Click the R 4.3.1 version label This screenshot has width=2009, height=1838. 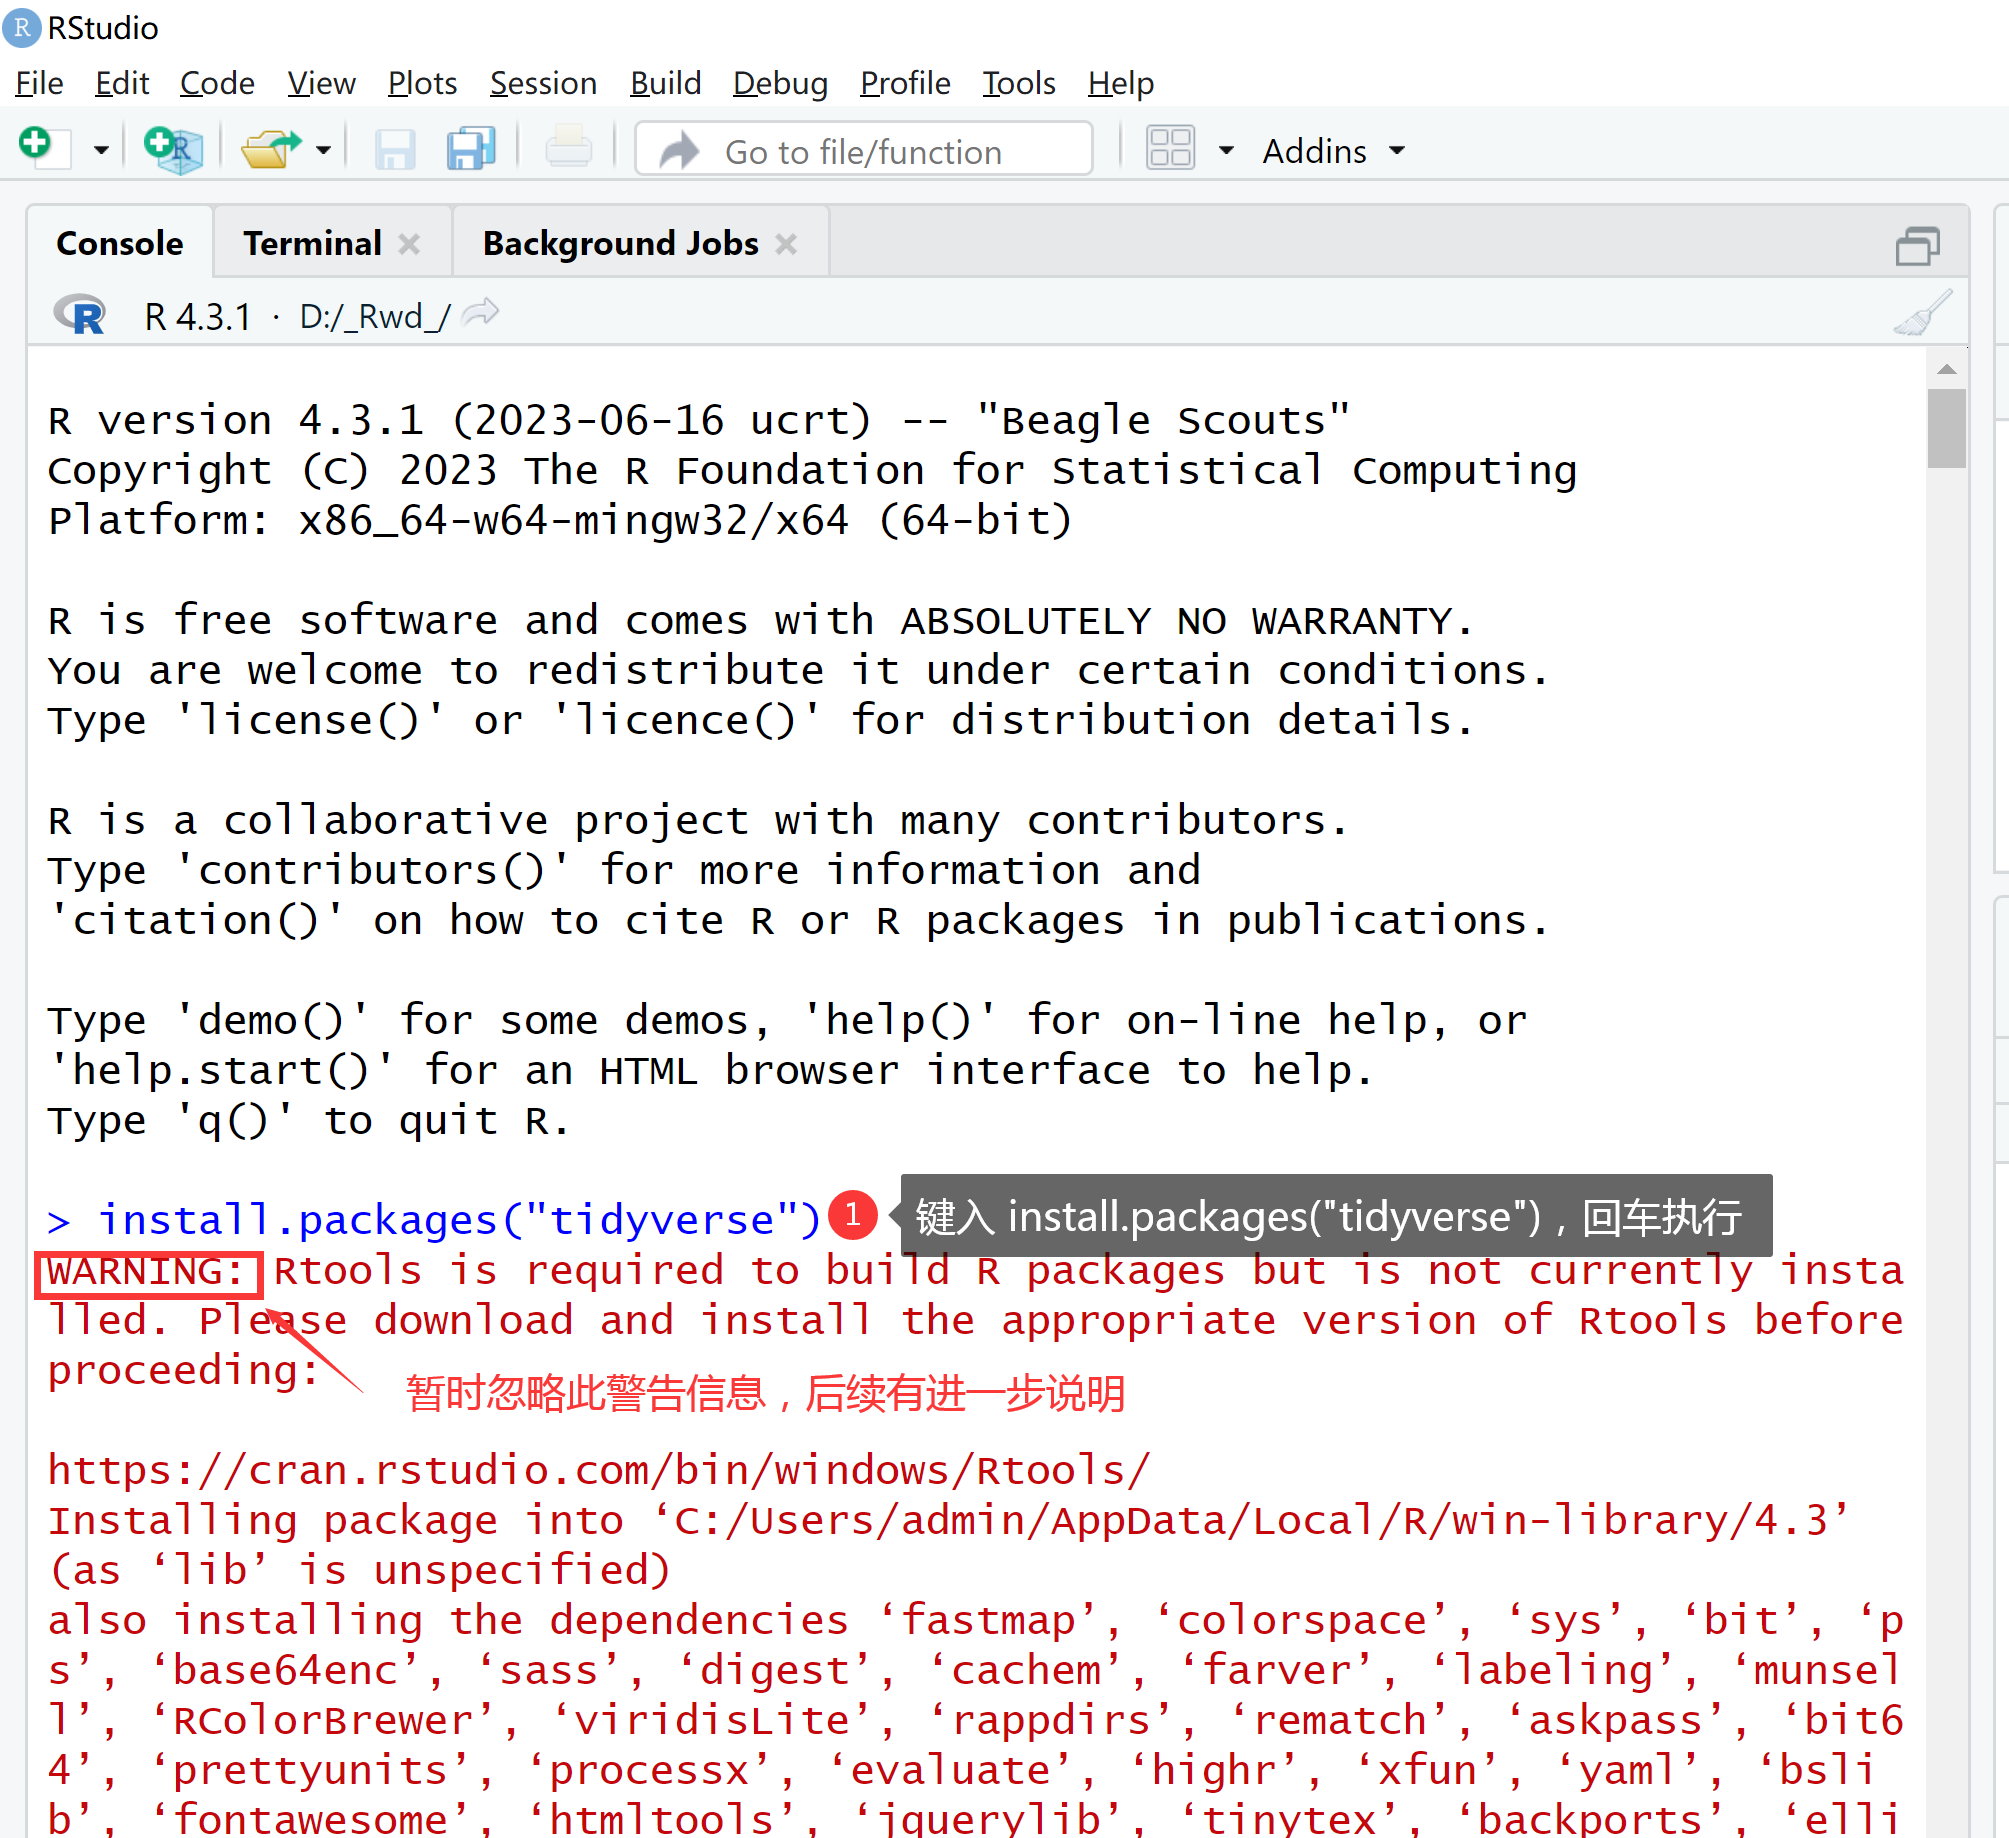197,317
